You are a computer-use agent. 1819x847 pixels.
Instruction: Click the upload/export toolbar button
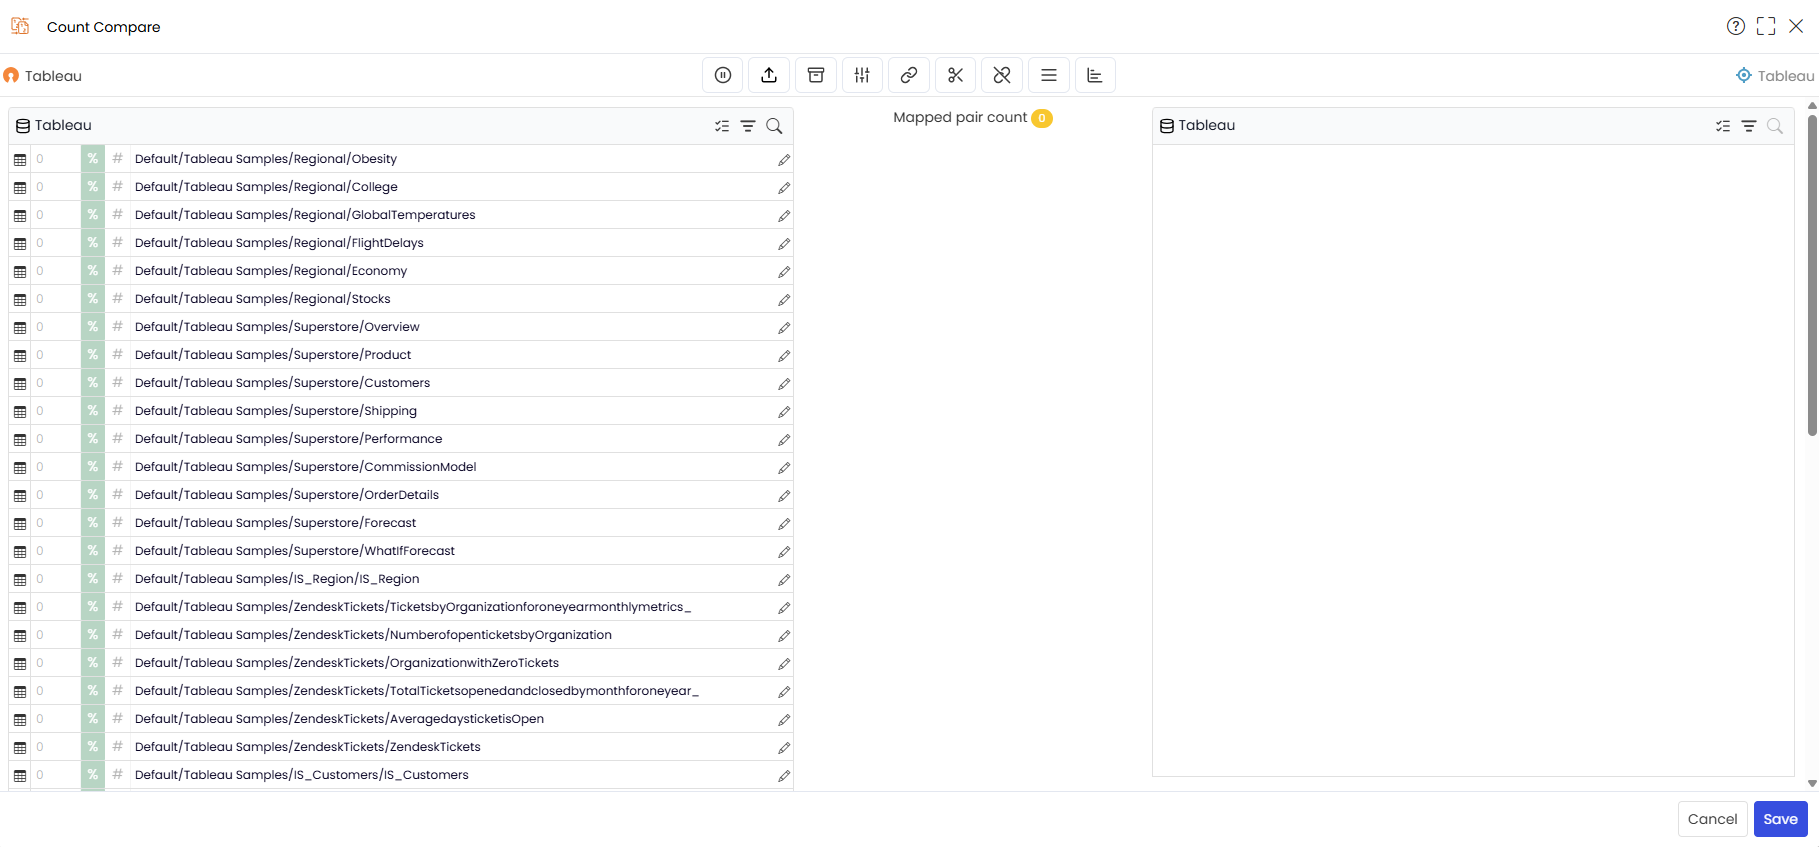(x=769, y=75)
